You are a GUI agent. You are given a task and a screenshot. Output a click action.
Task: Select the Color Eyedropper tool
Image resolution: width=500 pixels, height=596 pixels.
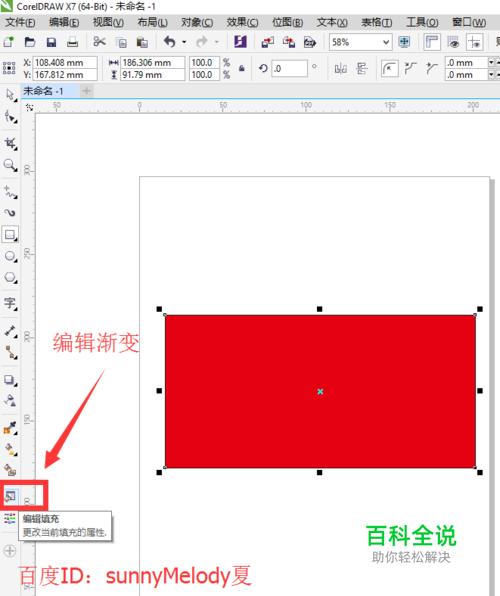click(x=10, y=428)
